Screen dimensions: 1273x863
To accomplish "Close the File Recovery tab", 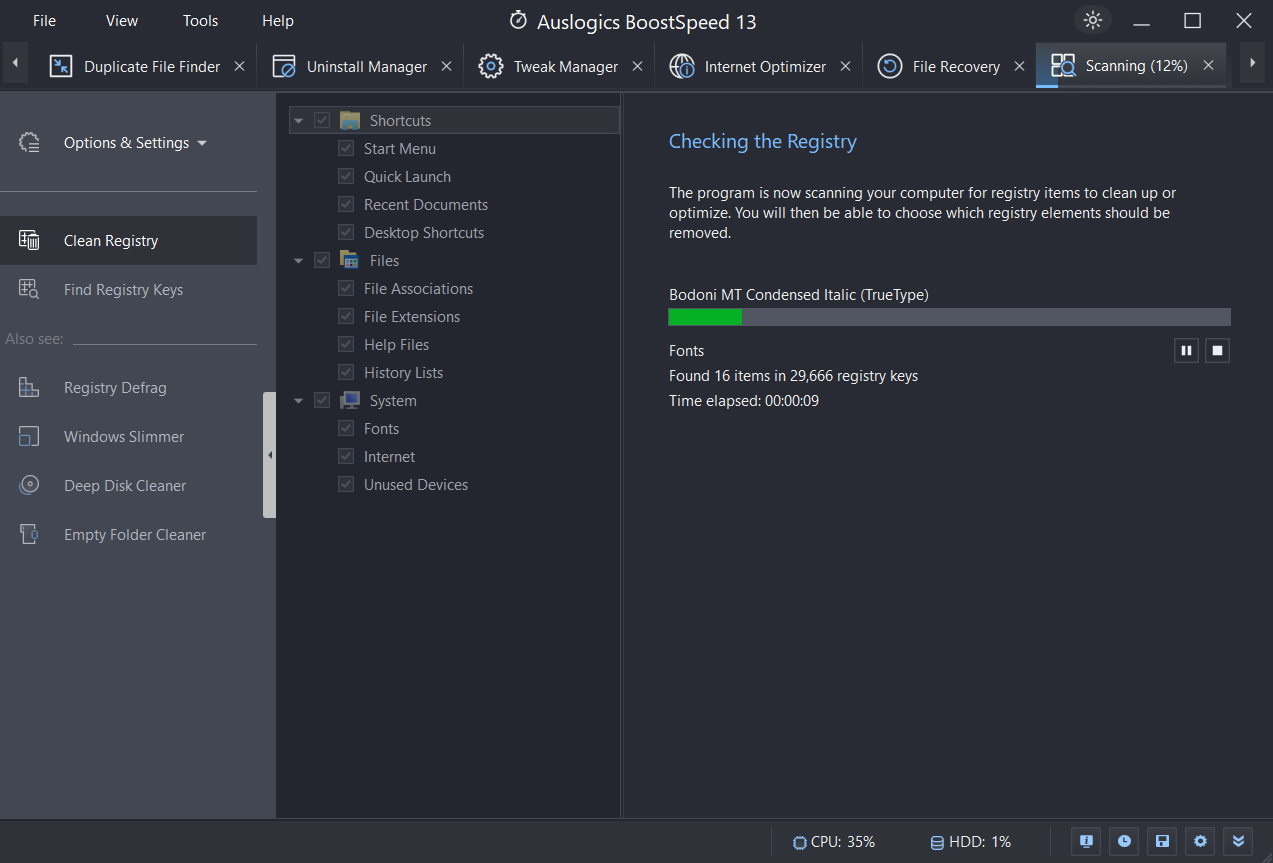I will (1019, 66).
